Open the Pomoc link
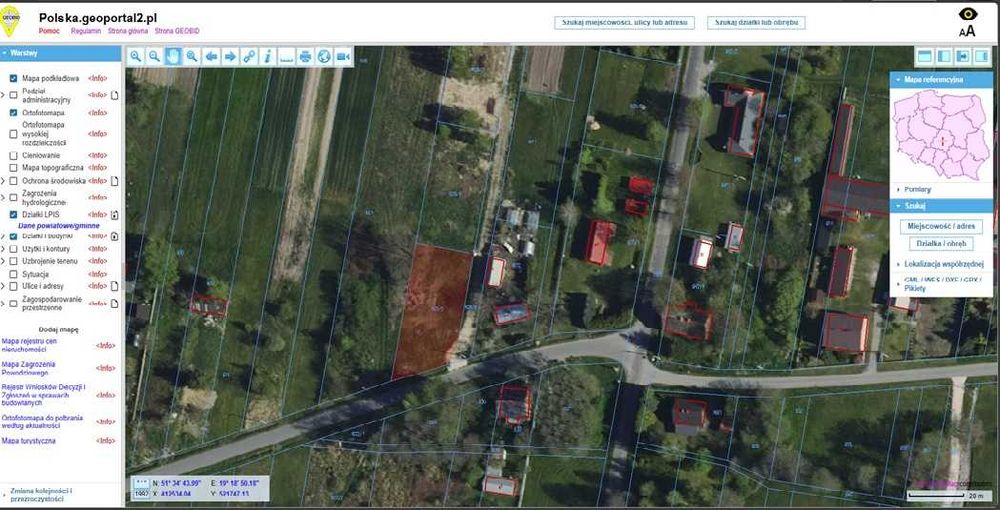 [49, 31]
